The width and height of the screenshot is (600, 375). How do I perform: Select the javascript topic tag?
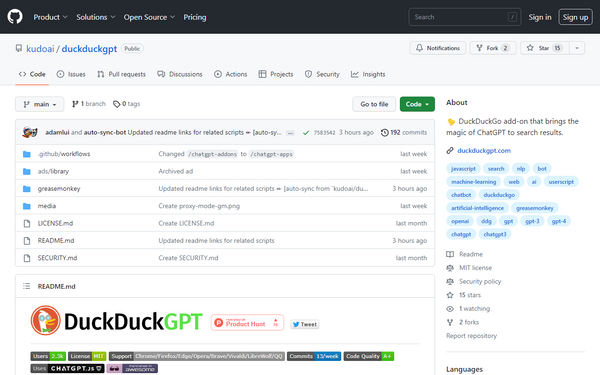[x=463, y=169]
